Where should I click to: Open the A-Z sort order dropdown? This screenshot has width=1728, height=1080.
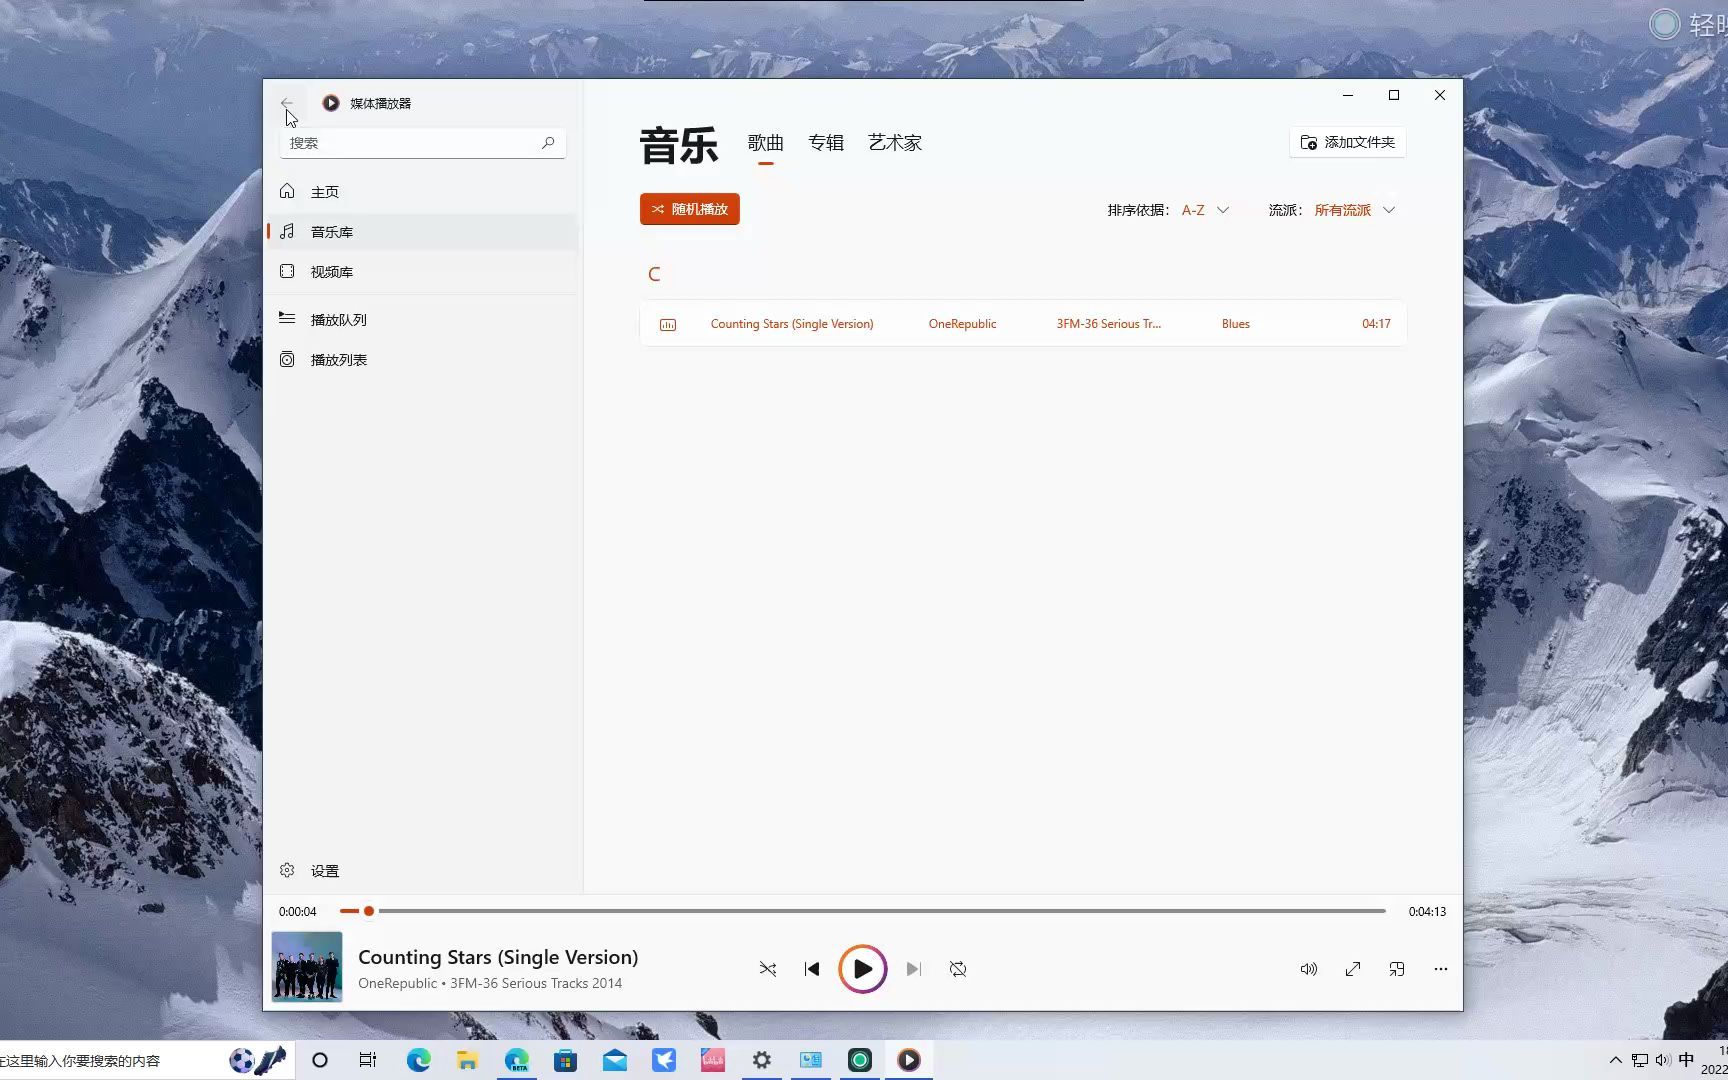pyautogui.click(x=1204, y=210)
